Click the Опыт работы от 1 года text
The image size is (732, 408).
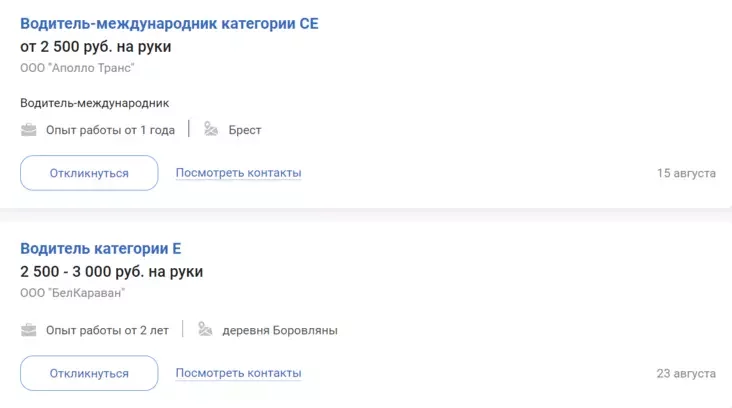click(x=110, y=130)
